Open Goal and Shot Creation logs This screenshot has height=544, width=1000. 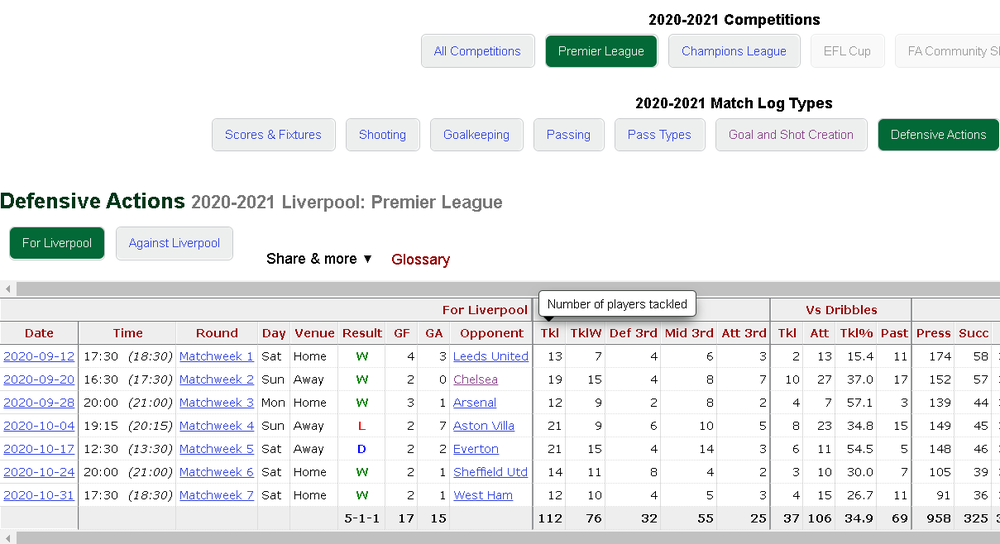tap(791, 135)
